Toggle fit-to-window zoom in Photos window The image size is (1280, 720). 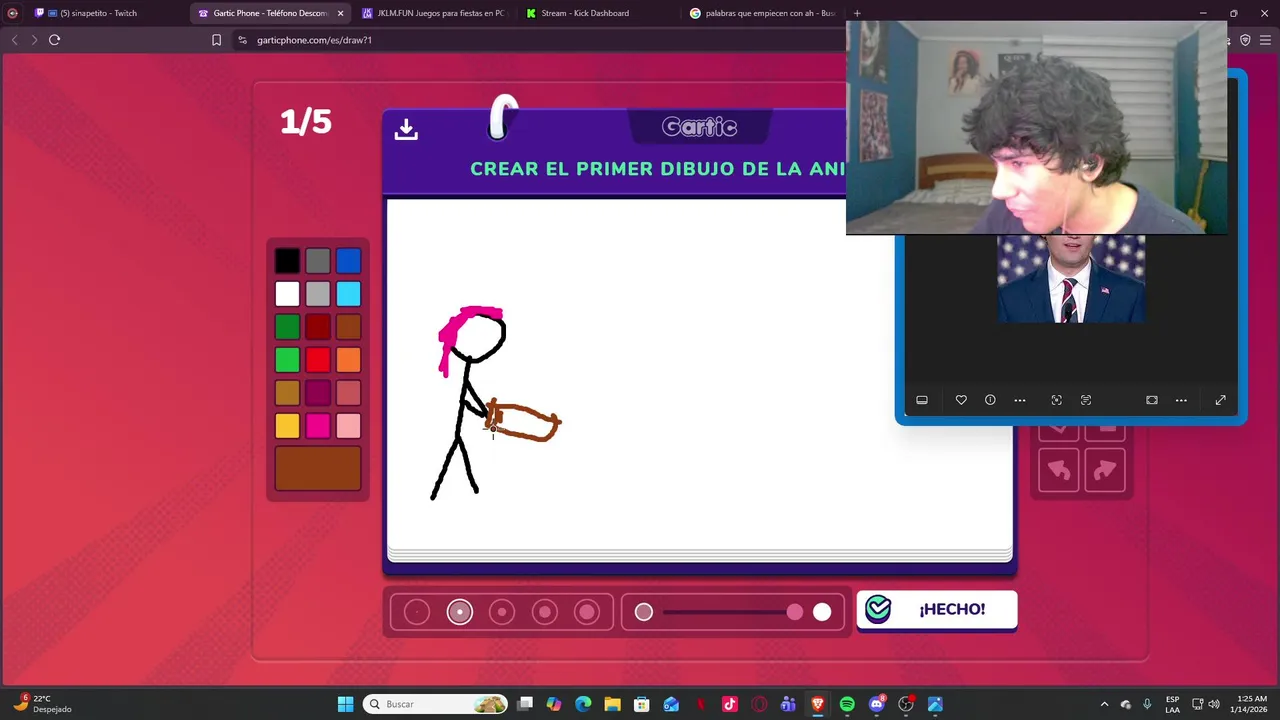click(1152, 400)
